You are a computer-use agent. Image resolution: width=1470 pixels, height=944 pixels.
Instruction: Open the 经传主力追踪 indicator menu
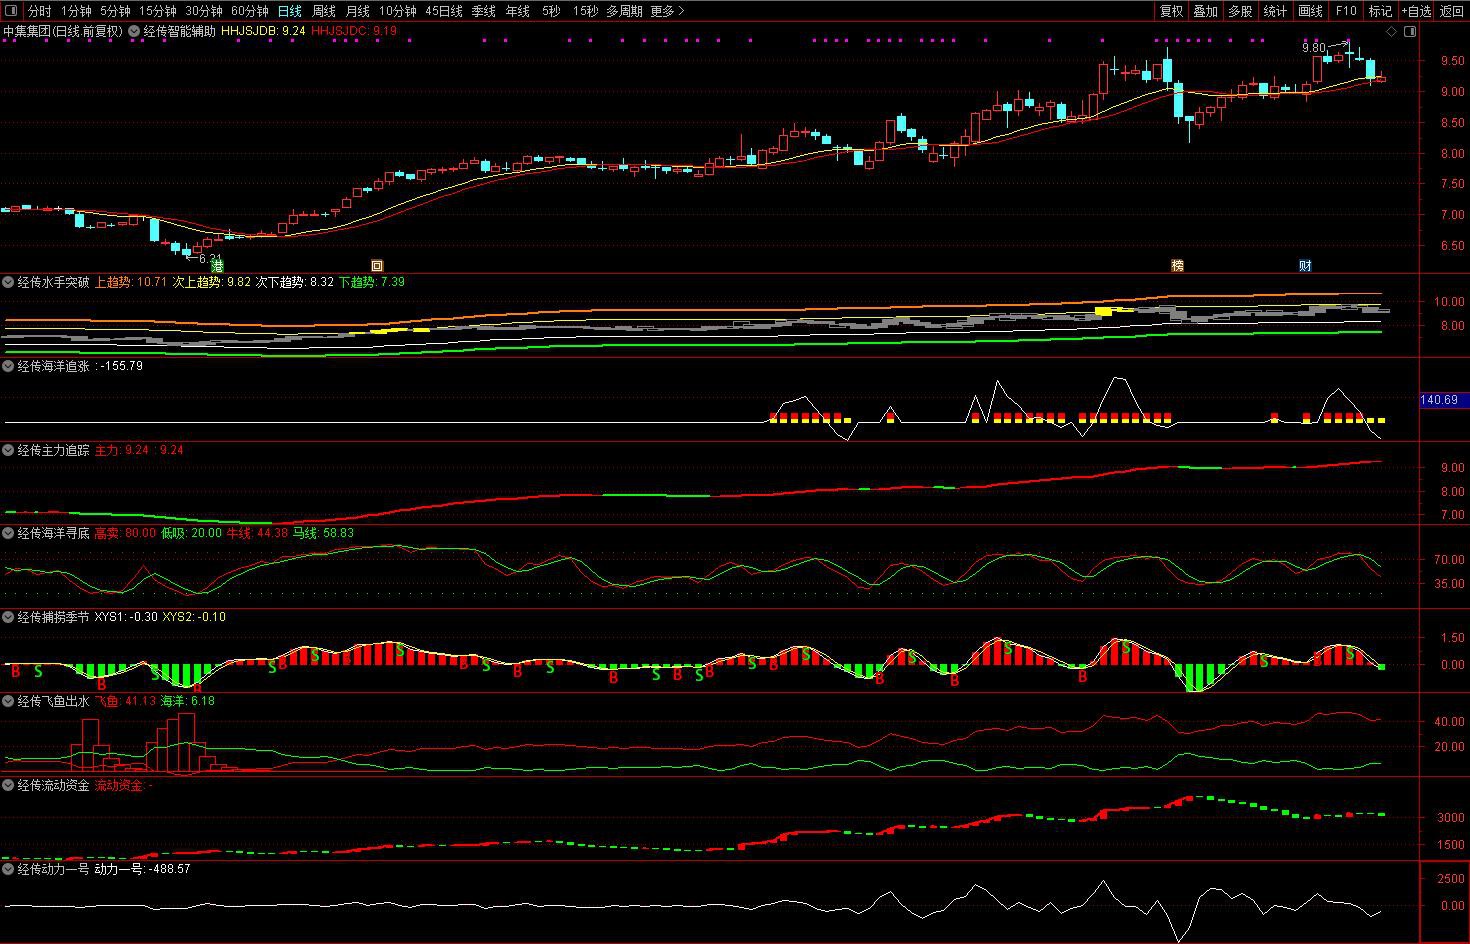coord(8,450)
